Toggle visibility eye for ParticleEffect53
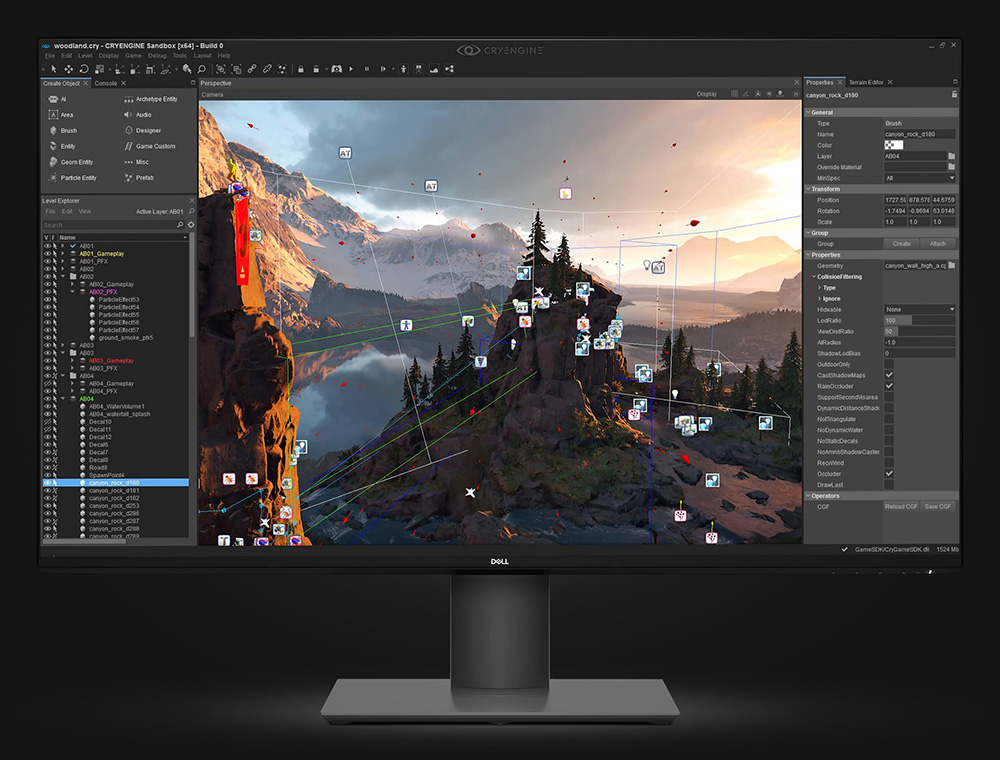Image resolution: width=1000 pixels, height=760 pixels. coord(47,300)
